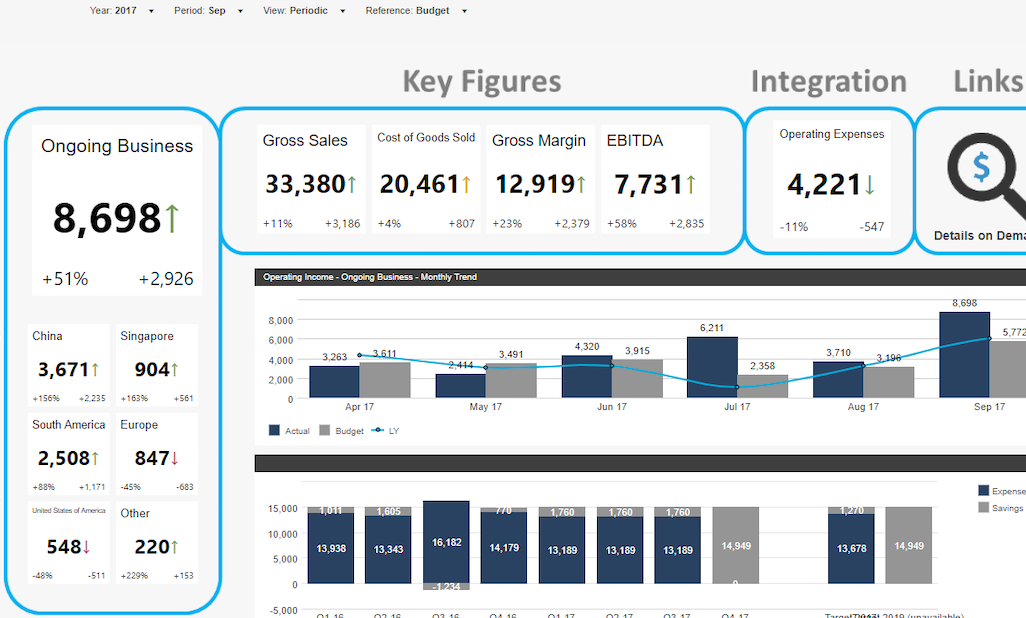Click the Expenses legend color swatch
This screenshot has height=618, width=1026.
(x=983, y=490)
